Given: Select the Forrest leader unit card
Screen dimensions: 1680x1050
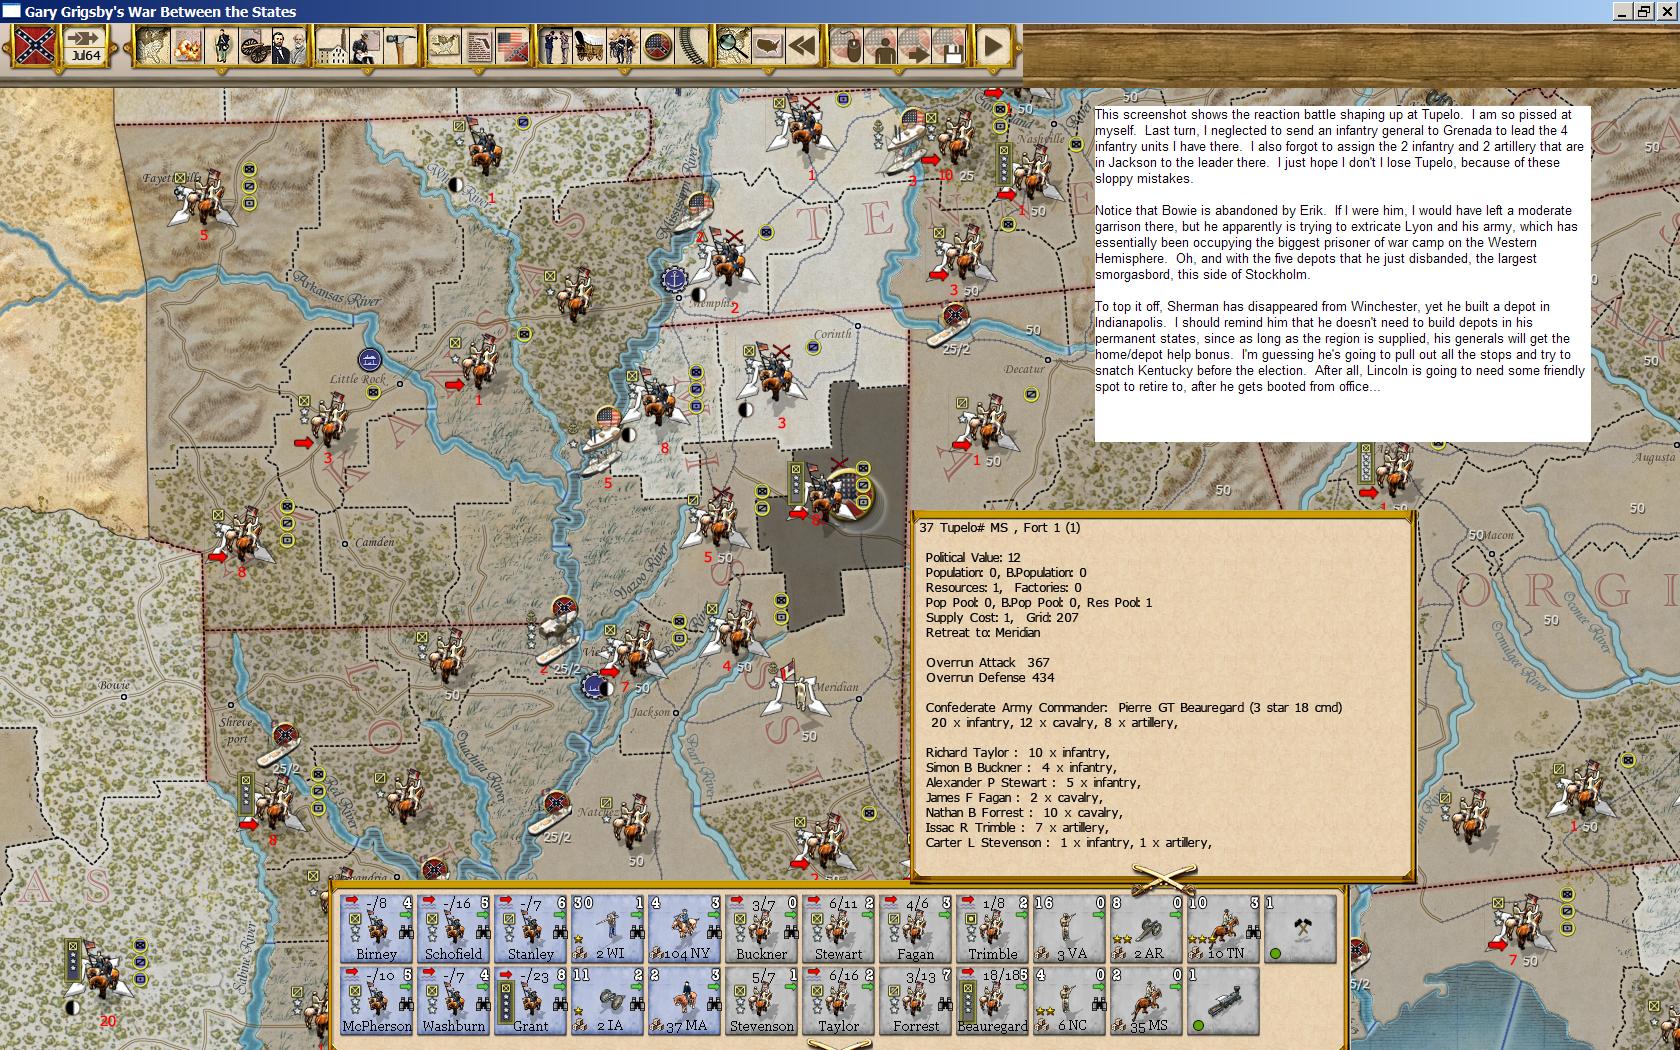Looking at the screenshot, I should [x=916, y=1001].
